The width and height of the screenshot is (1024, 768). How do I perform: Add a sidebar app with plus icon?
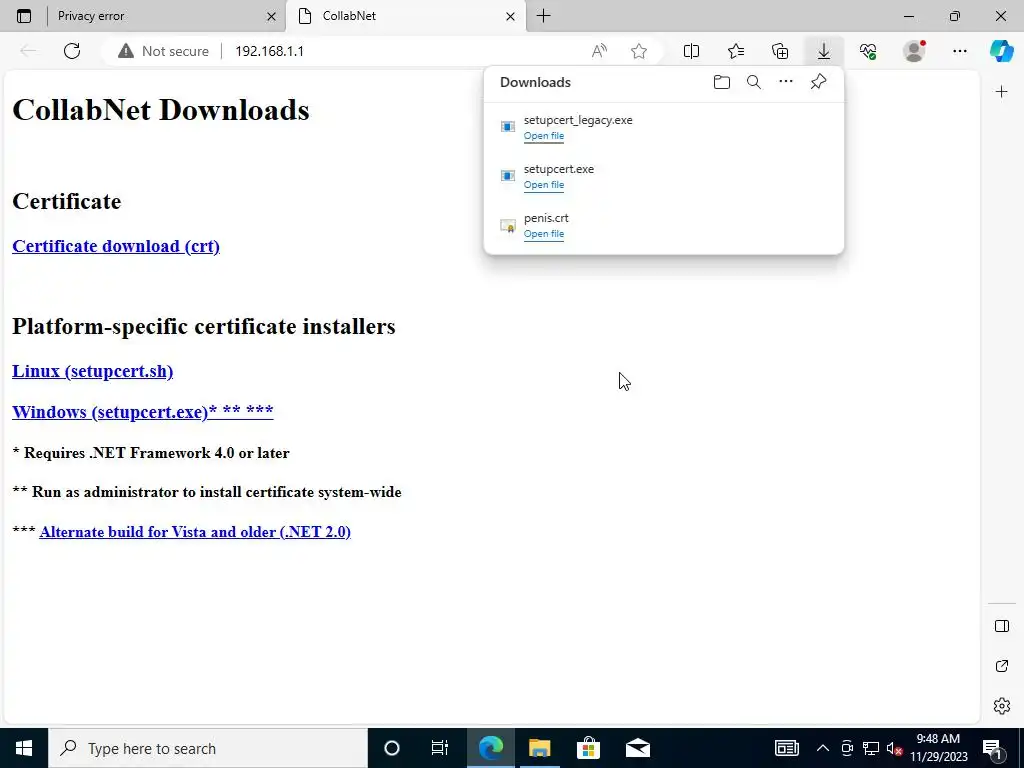point(1001,91)
